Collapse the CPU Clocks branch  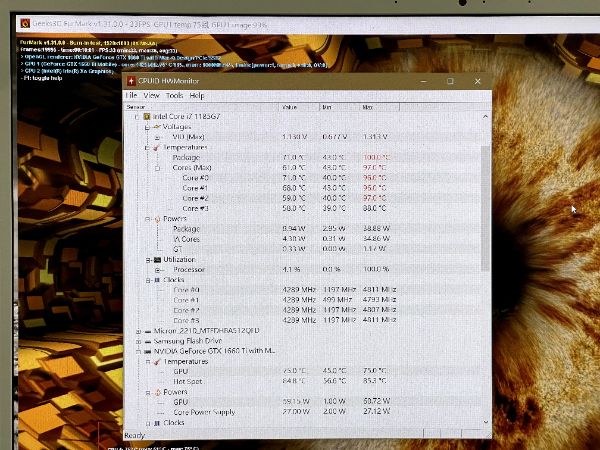pyautogui.click(x=148, y=280)
